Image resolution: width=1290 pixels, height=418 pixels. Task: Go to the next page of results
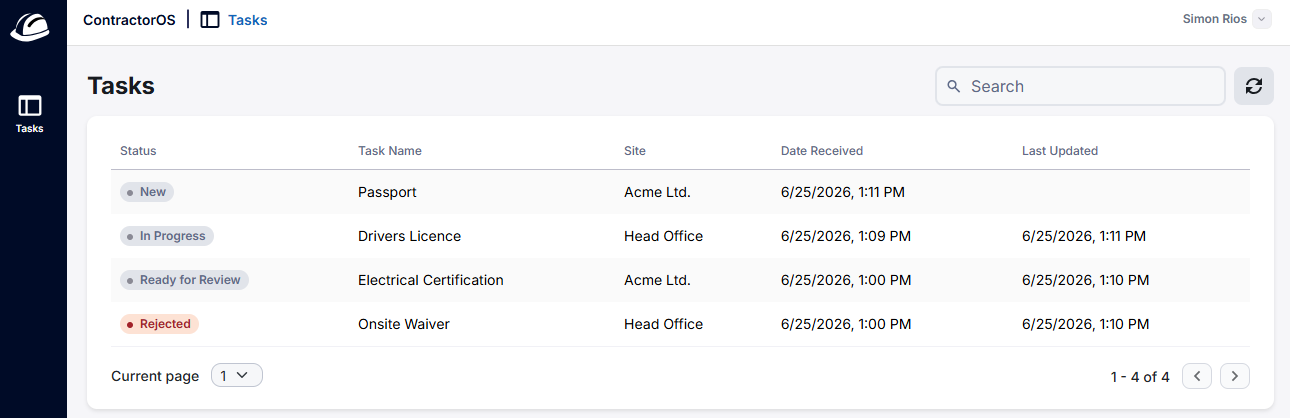(x=1235, y=376)
